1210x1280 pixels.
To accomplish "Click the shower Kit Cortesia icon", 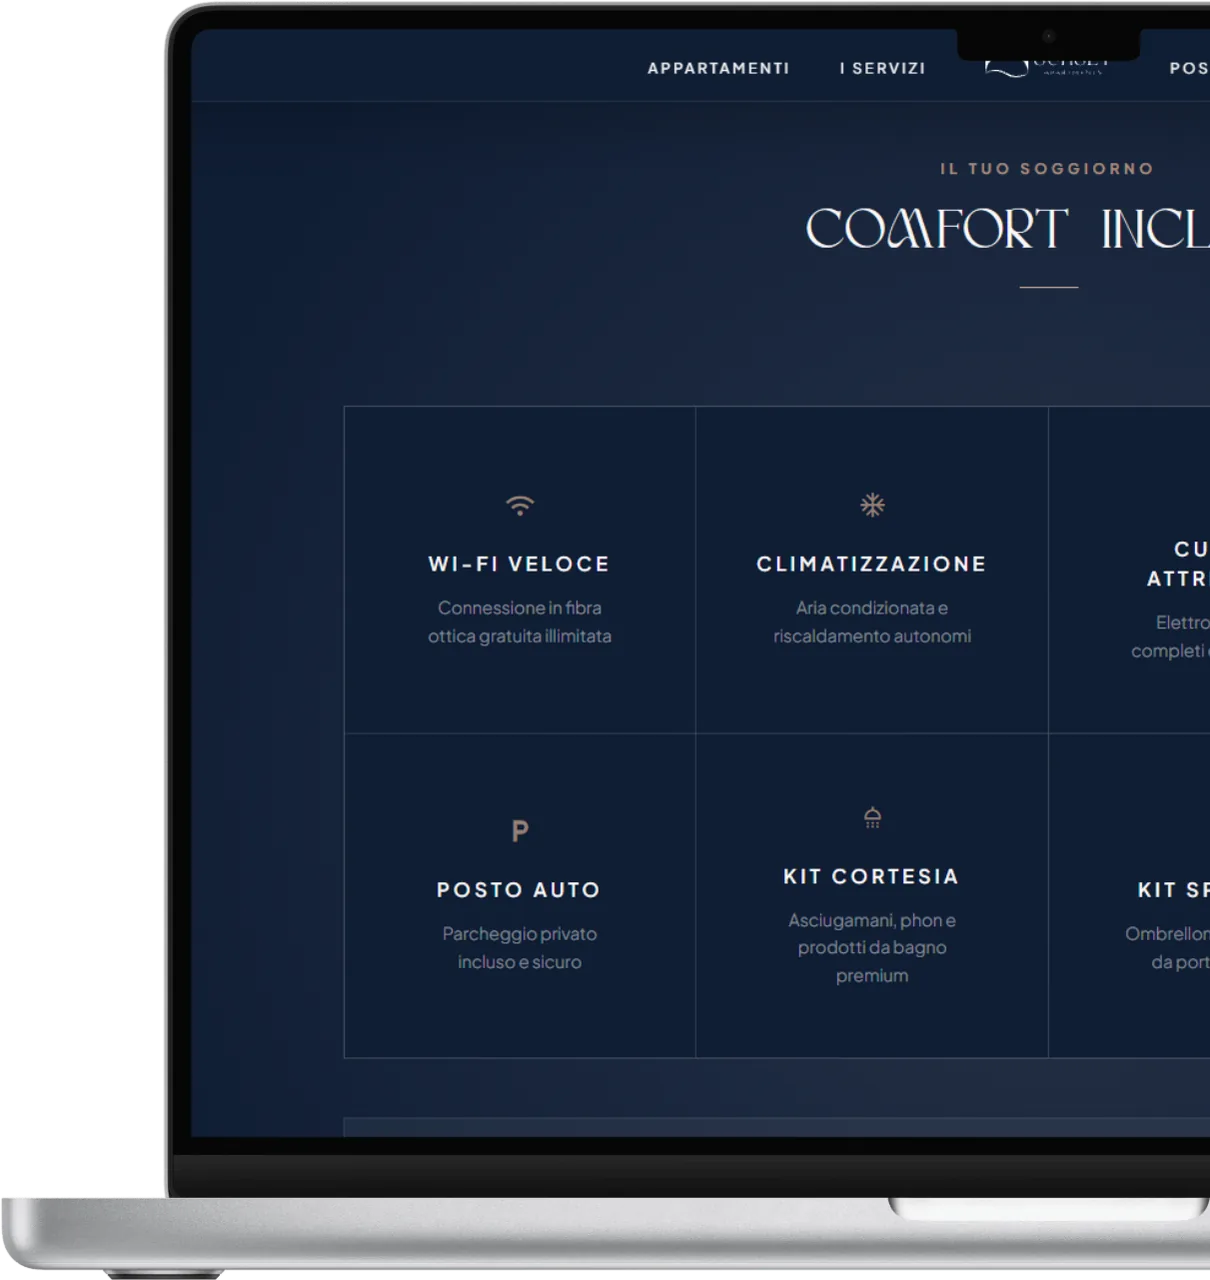I will pyautogui.click(x=872, y=817).
